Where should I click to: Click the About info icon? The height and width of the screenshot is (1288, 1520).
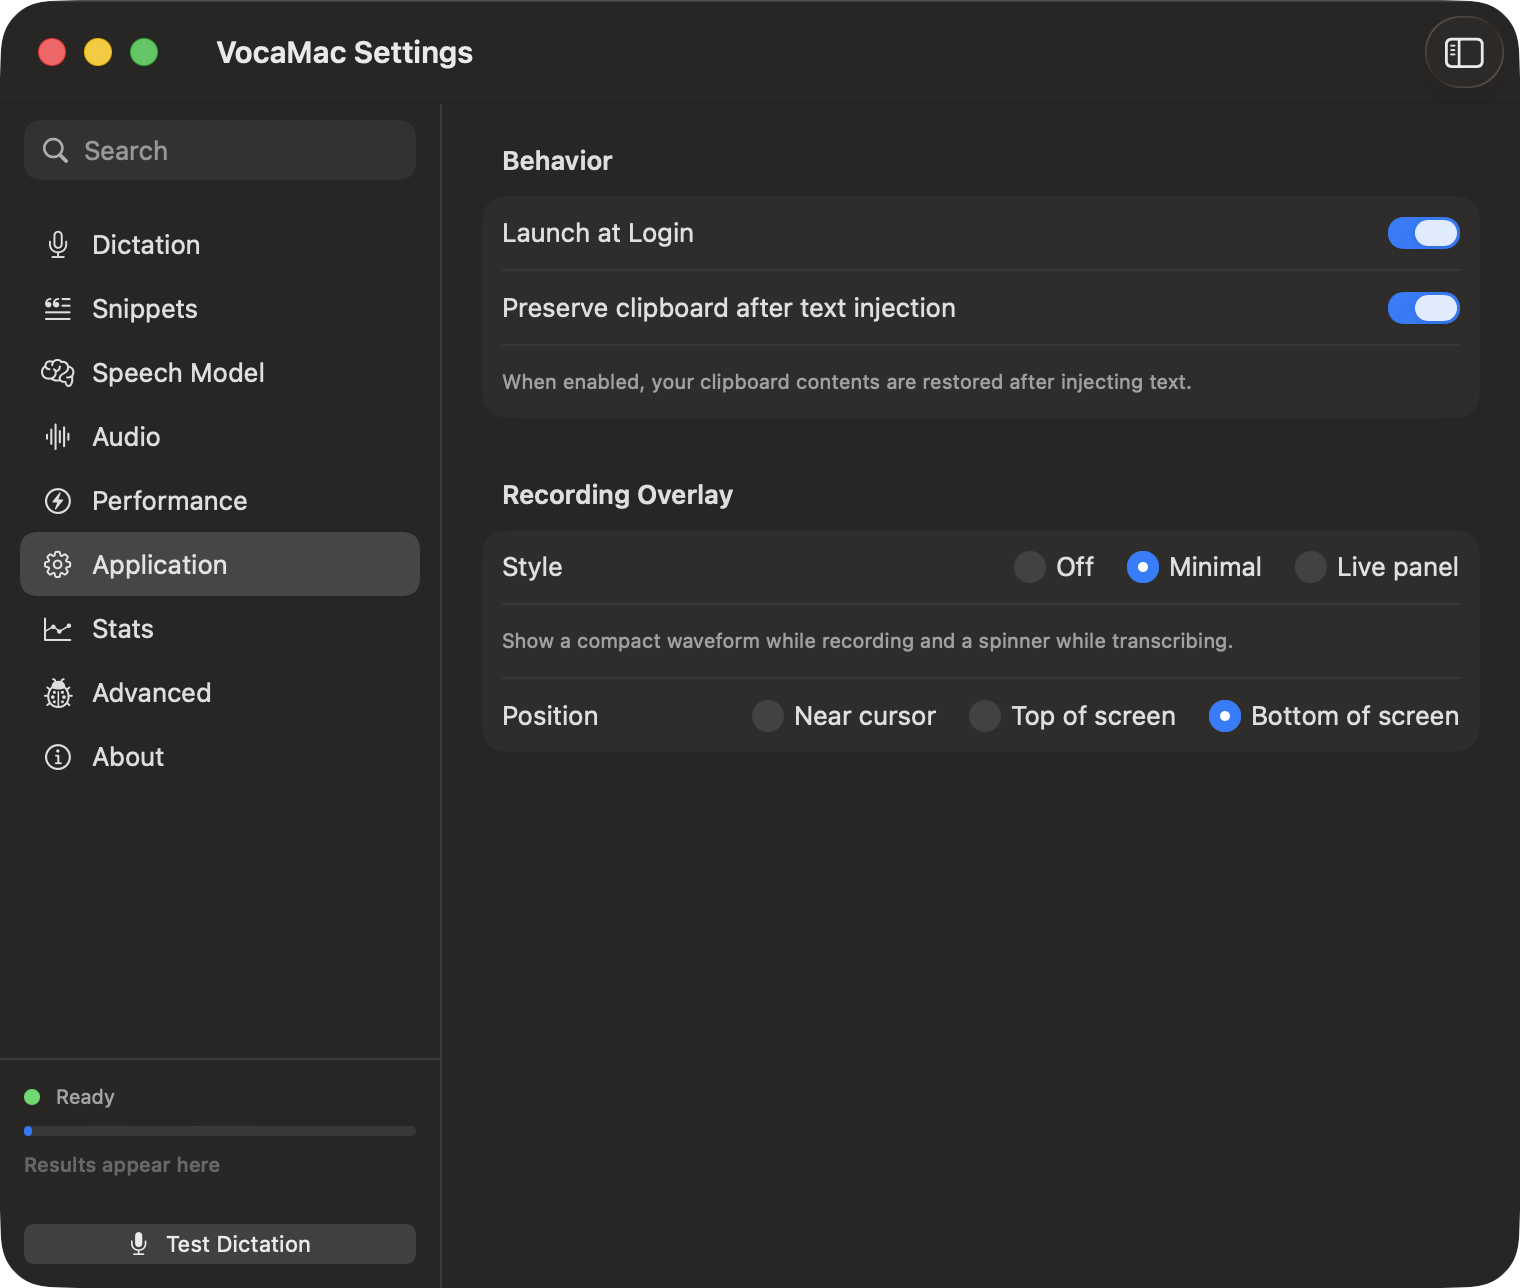coord(58,757)
